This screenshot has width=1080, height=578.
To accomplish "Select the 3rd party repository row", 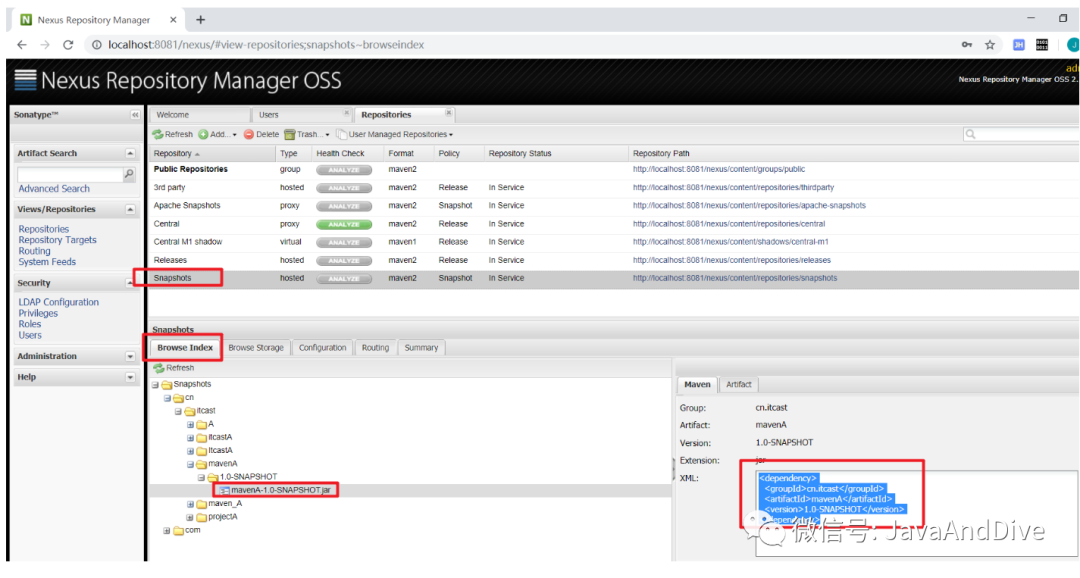I will tap(613, 187).
